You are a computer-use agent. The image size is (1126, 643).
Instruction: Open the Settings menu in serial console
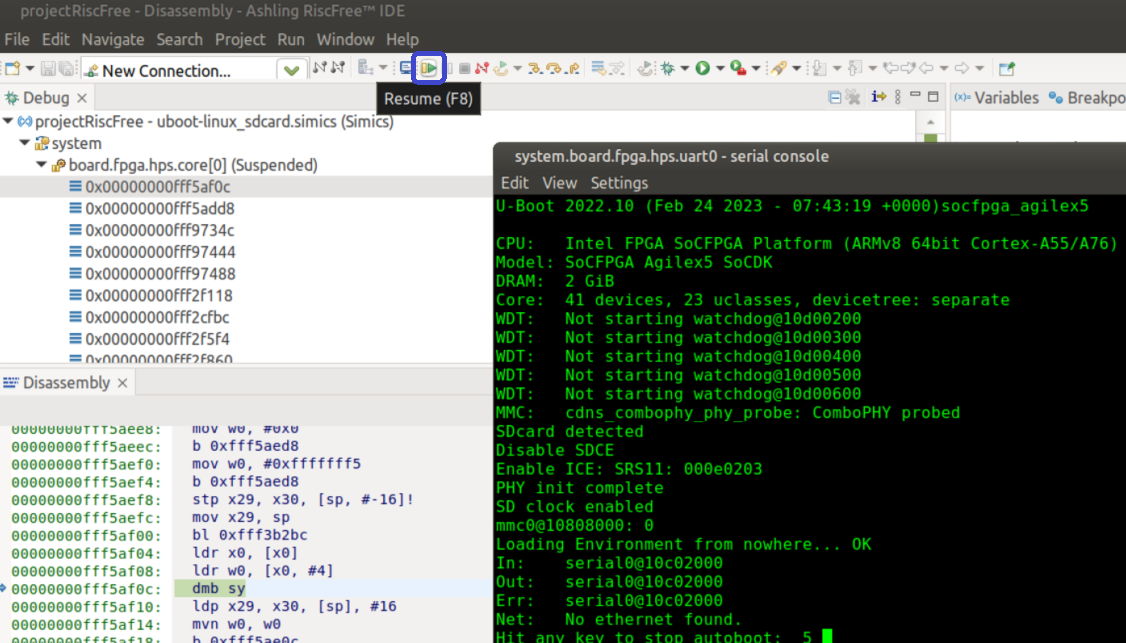619,183
